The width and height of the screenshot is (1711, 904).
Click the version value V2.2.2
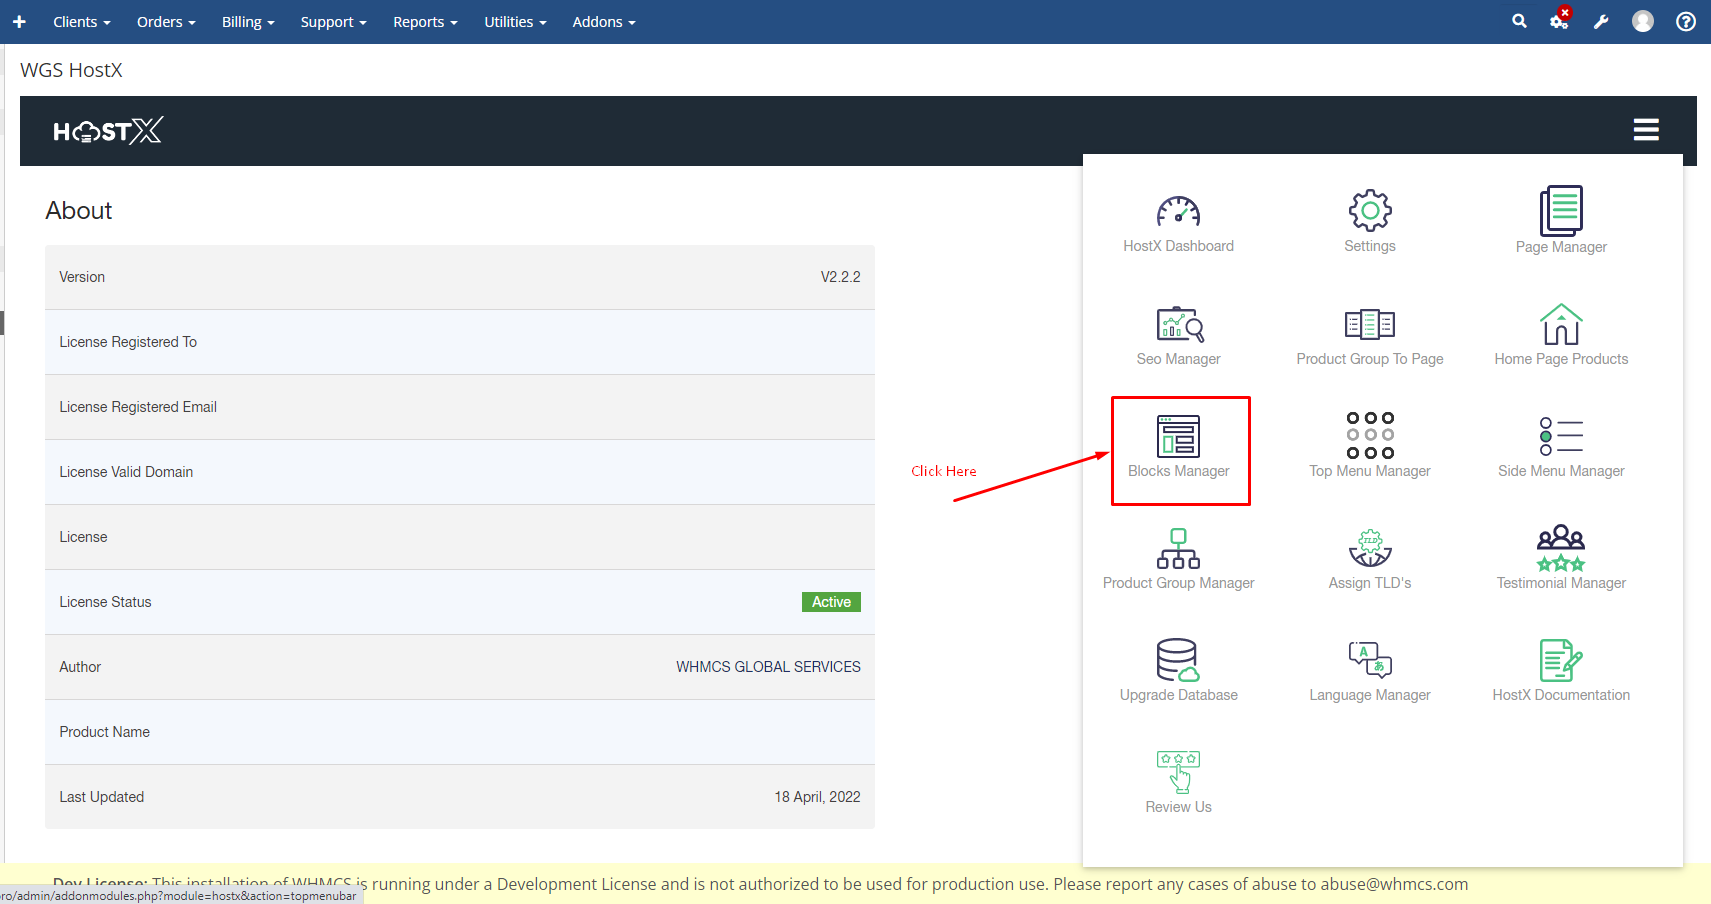pos(841,277)
